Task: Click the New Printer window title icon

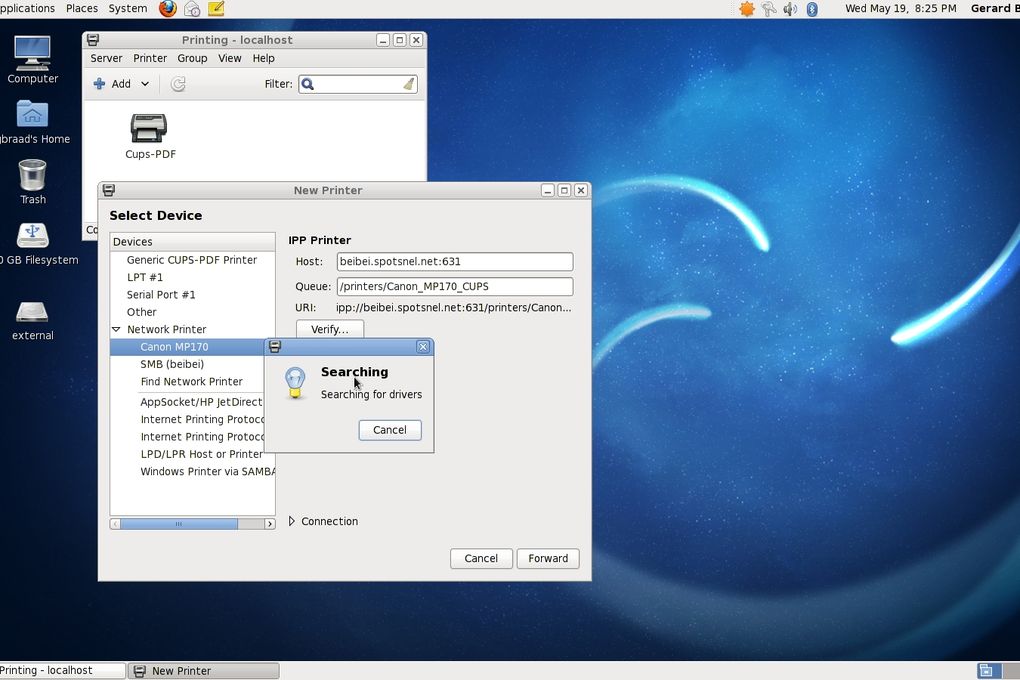Action: coord(109,190)
